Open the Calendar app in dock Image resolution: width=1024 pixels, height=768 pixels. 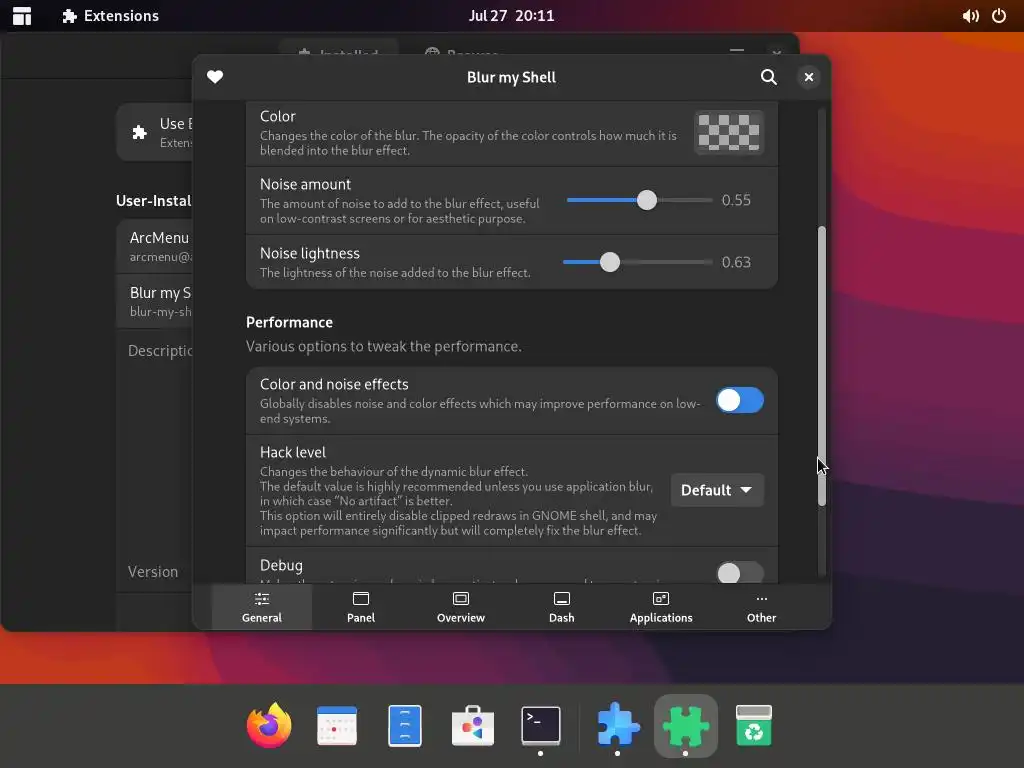click(337, 725)
